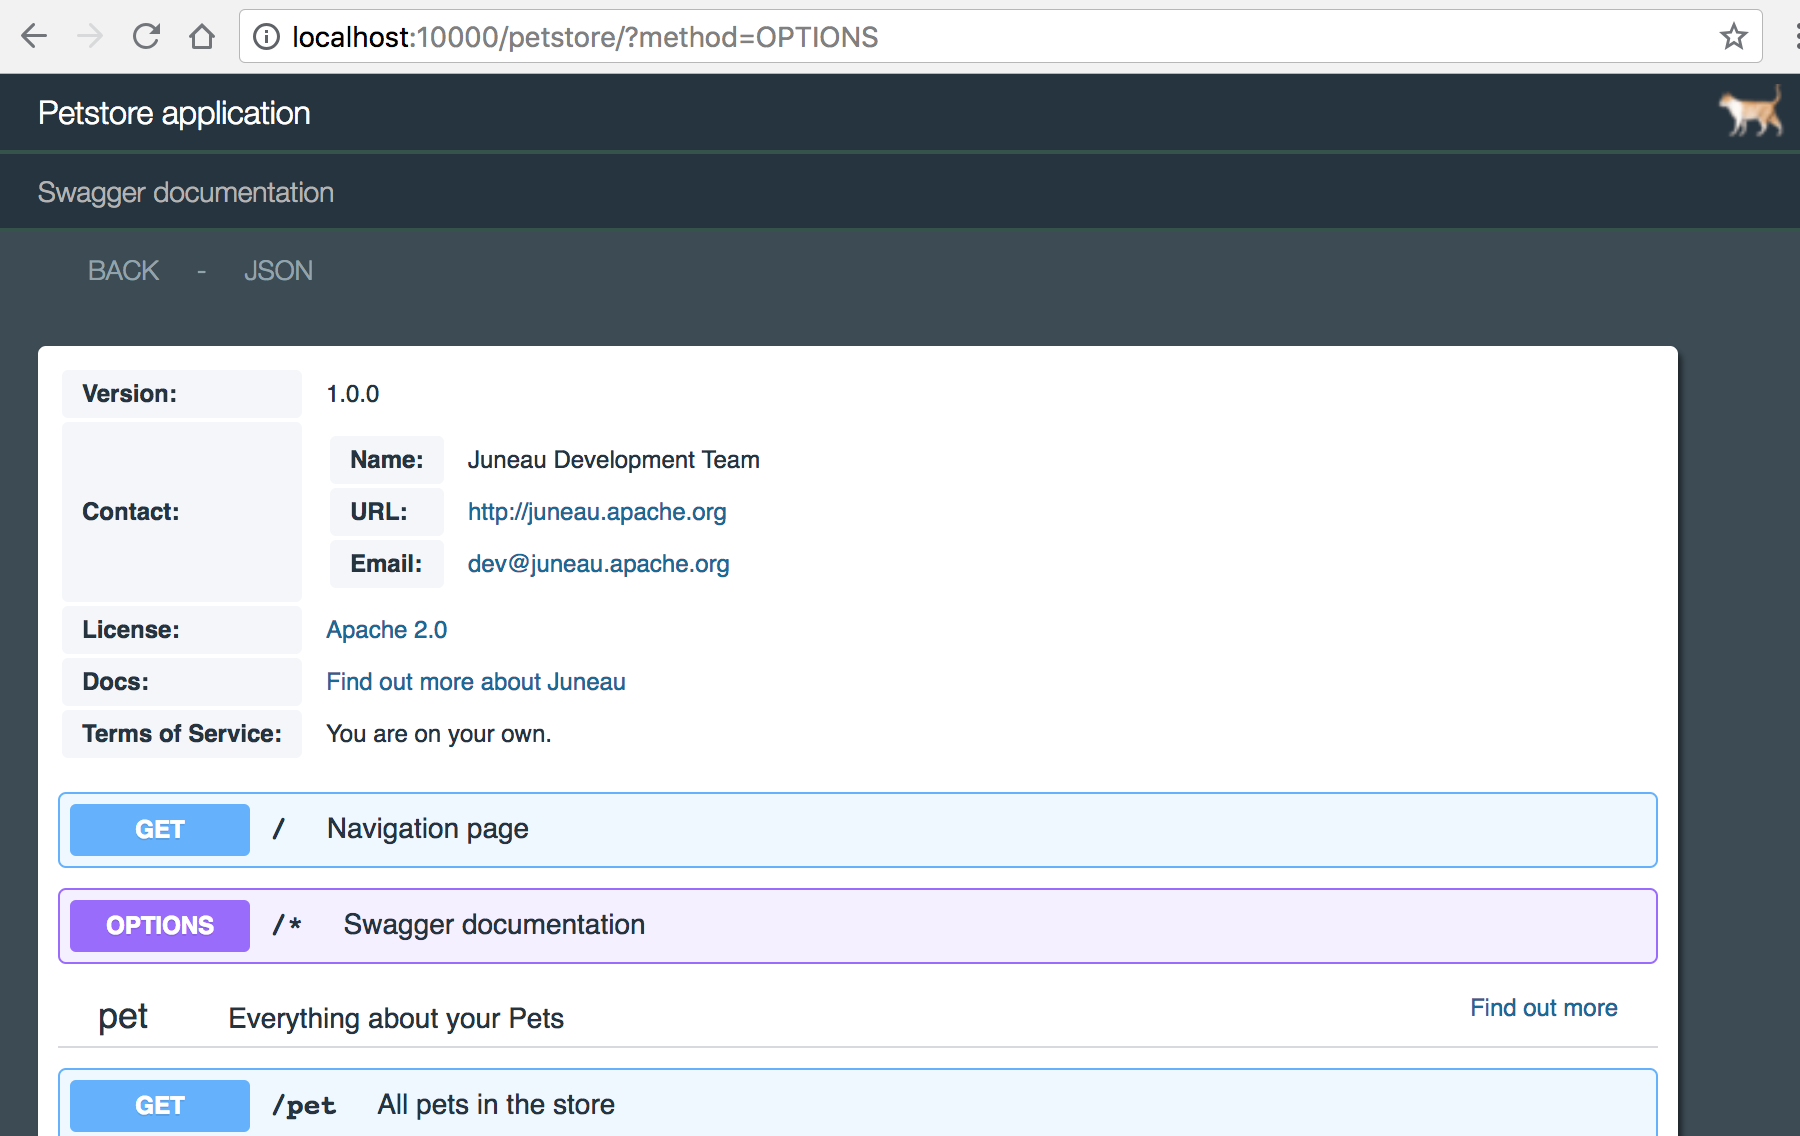Open the juneau.apache.org URL link
This screenshot has height=1136, width=1800.
596,511
